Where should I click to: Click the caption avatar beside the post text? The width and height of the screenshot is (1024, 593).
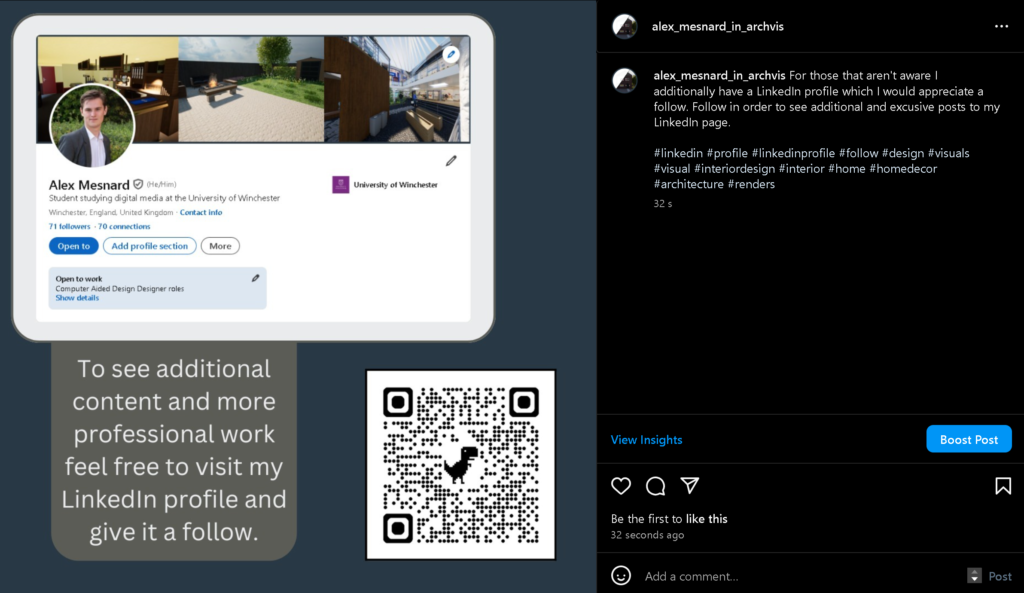coord(625,80)
